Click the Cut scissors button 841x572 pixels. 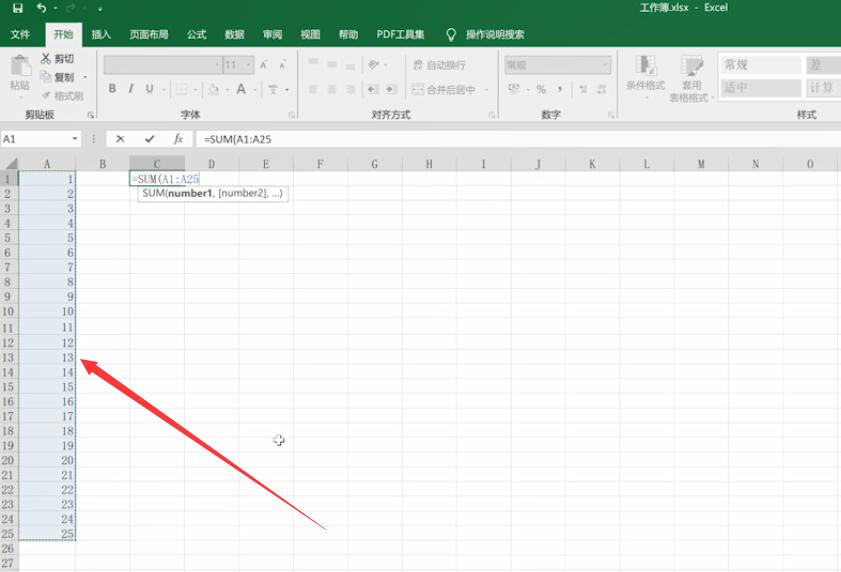(57, 58)
